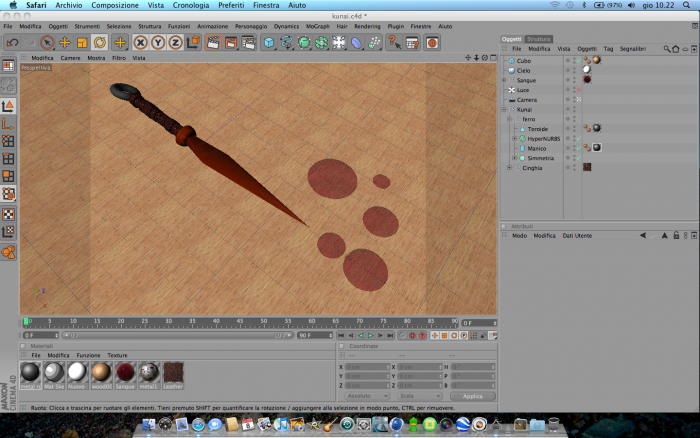The width and height of the screenshot is (700, 438).
Task: Toggle the X axis lock icon
Action: point(140,43)
